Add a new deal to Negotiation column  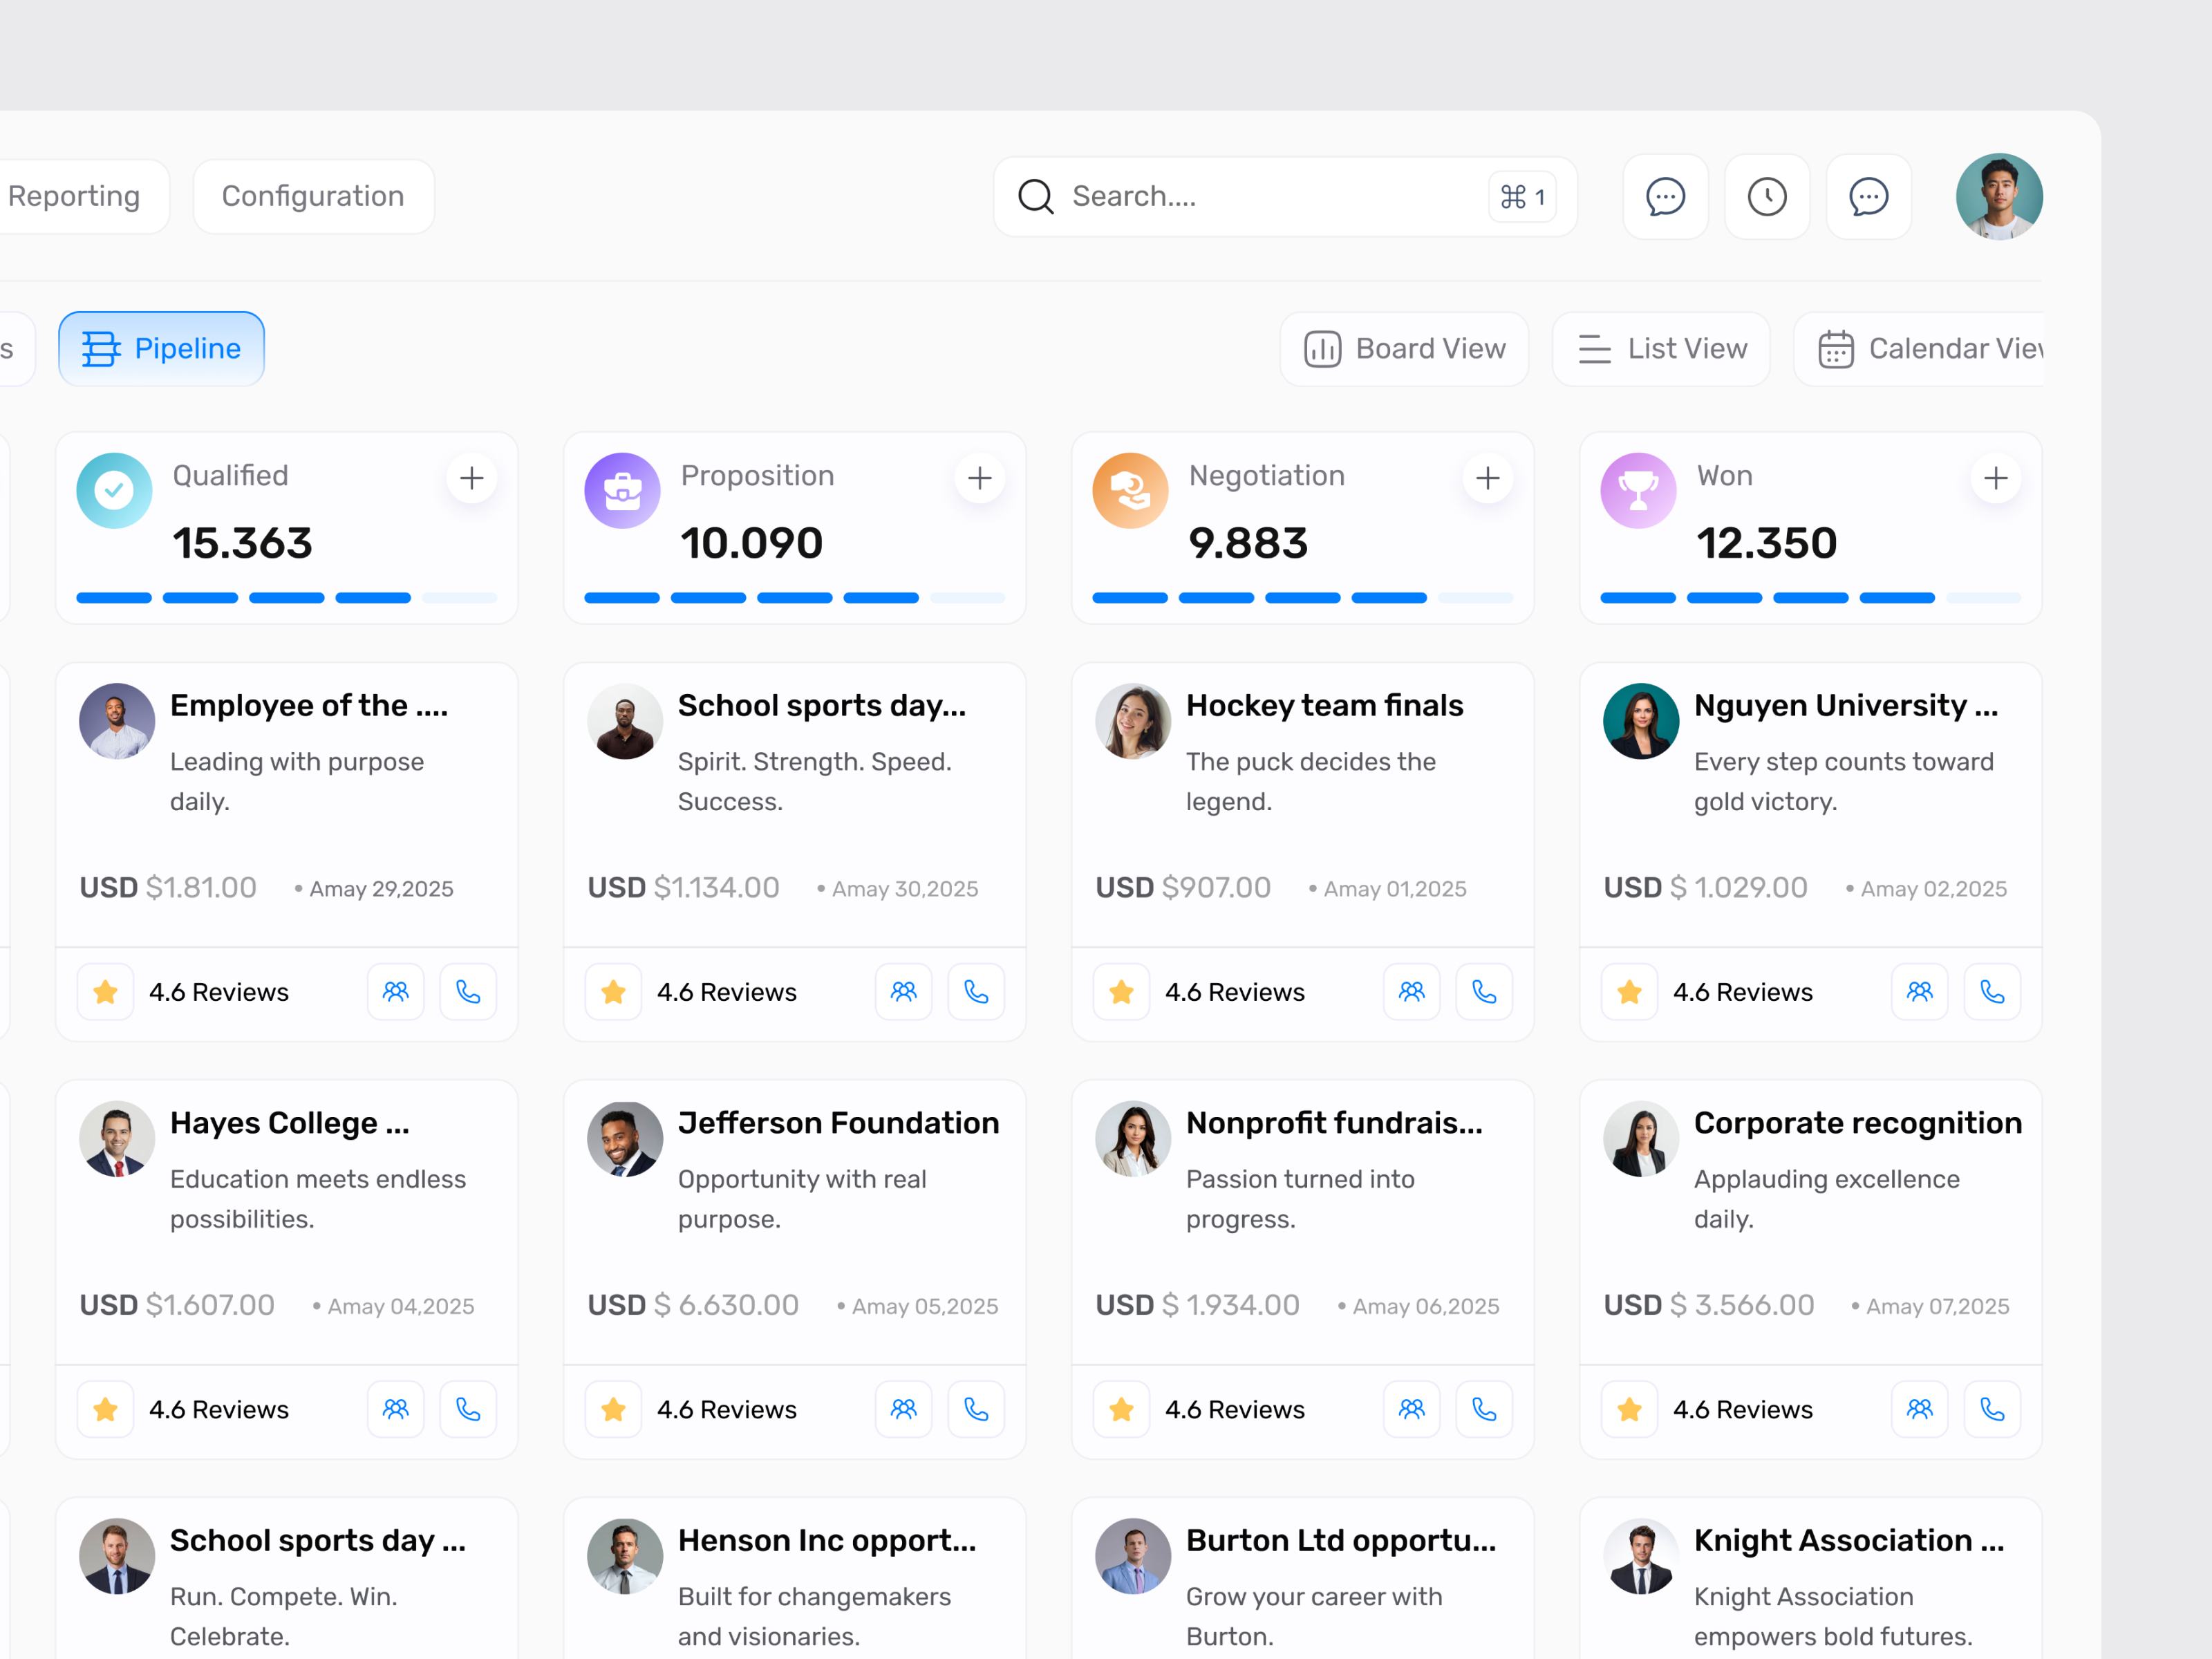1488,478
